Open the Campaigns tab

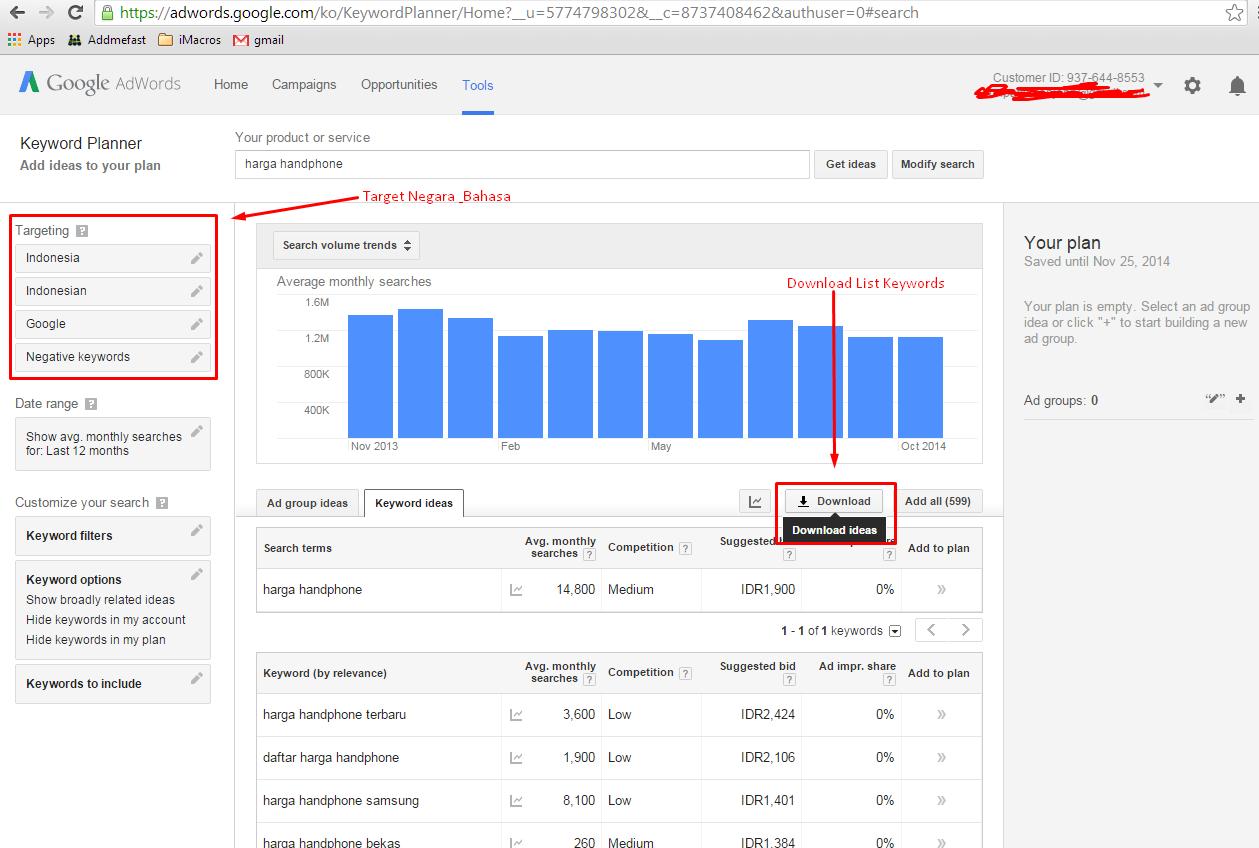[304, 85]
